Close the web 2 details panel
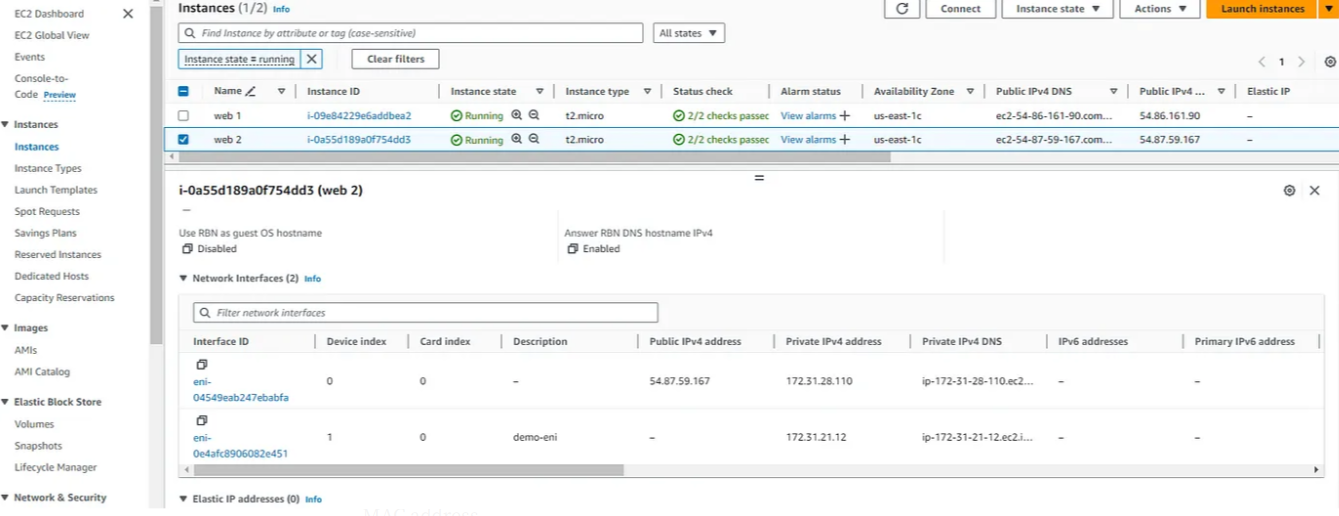The height and width of the screenshot is (516, 1339). pos(1314,190)
